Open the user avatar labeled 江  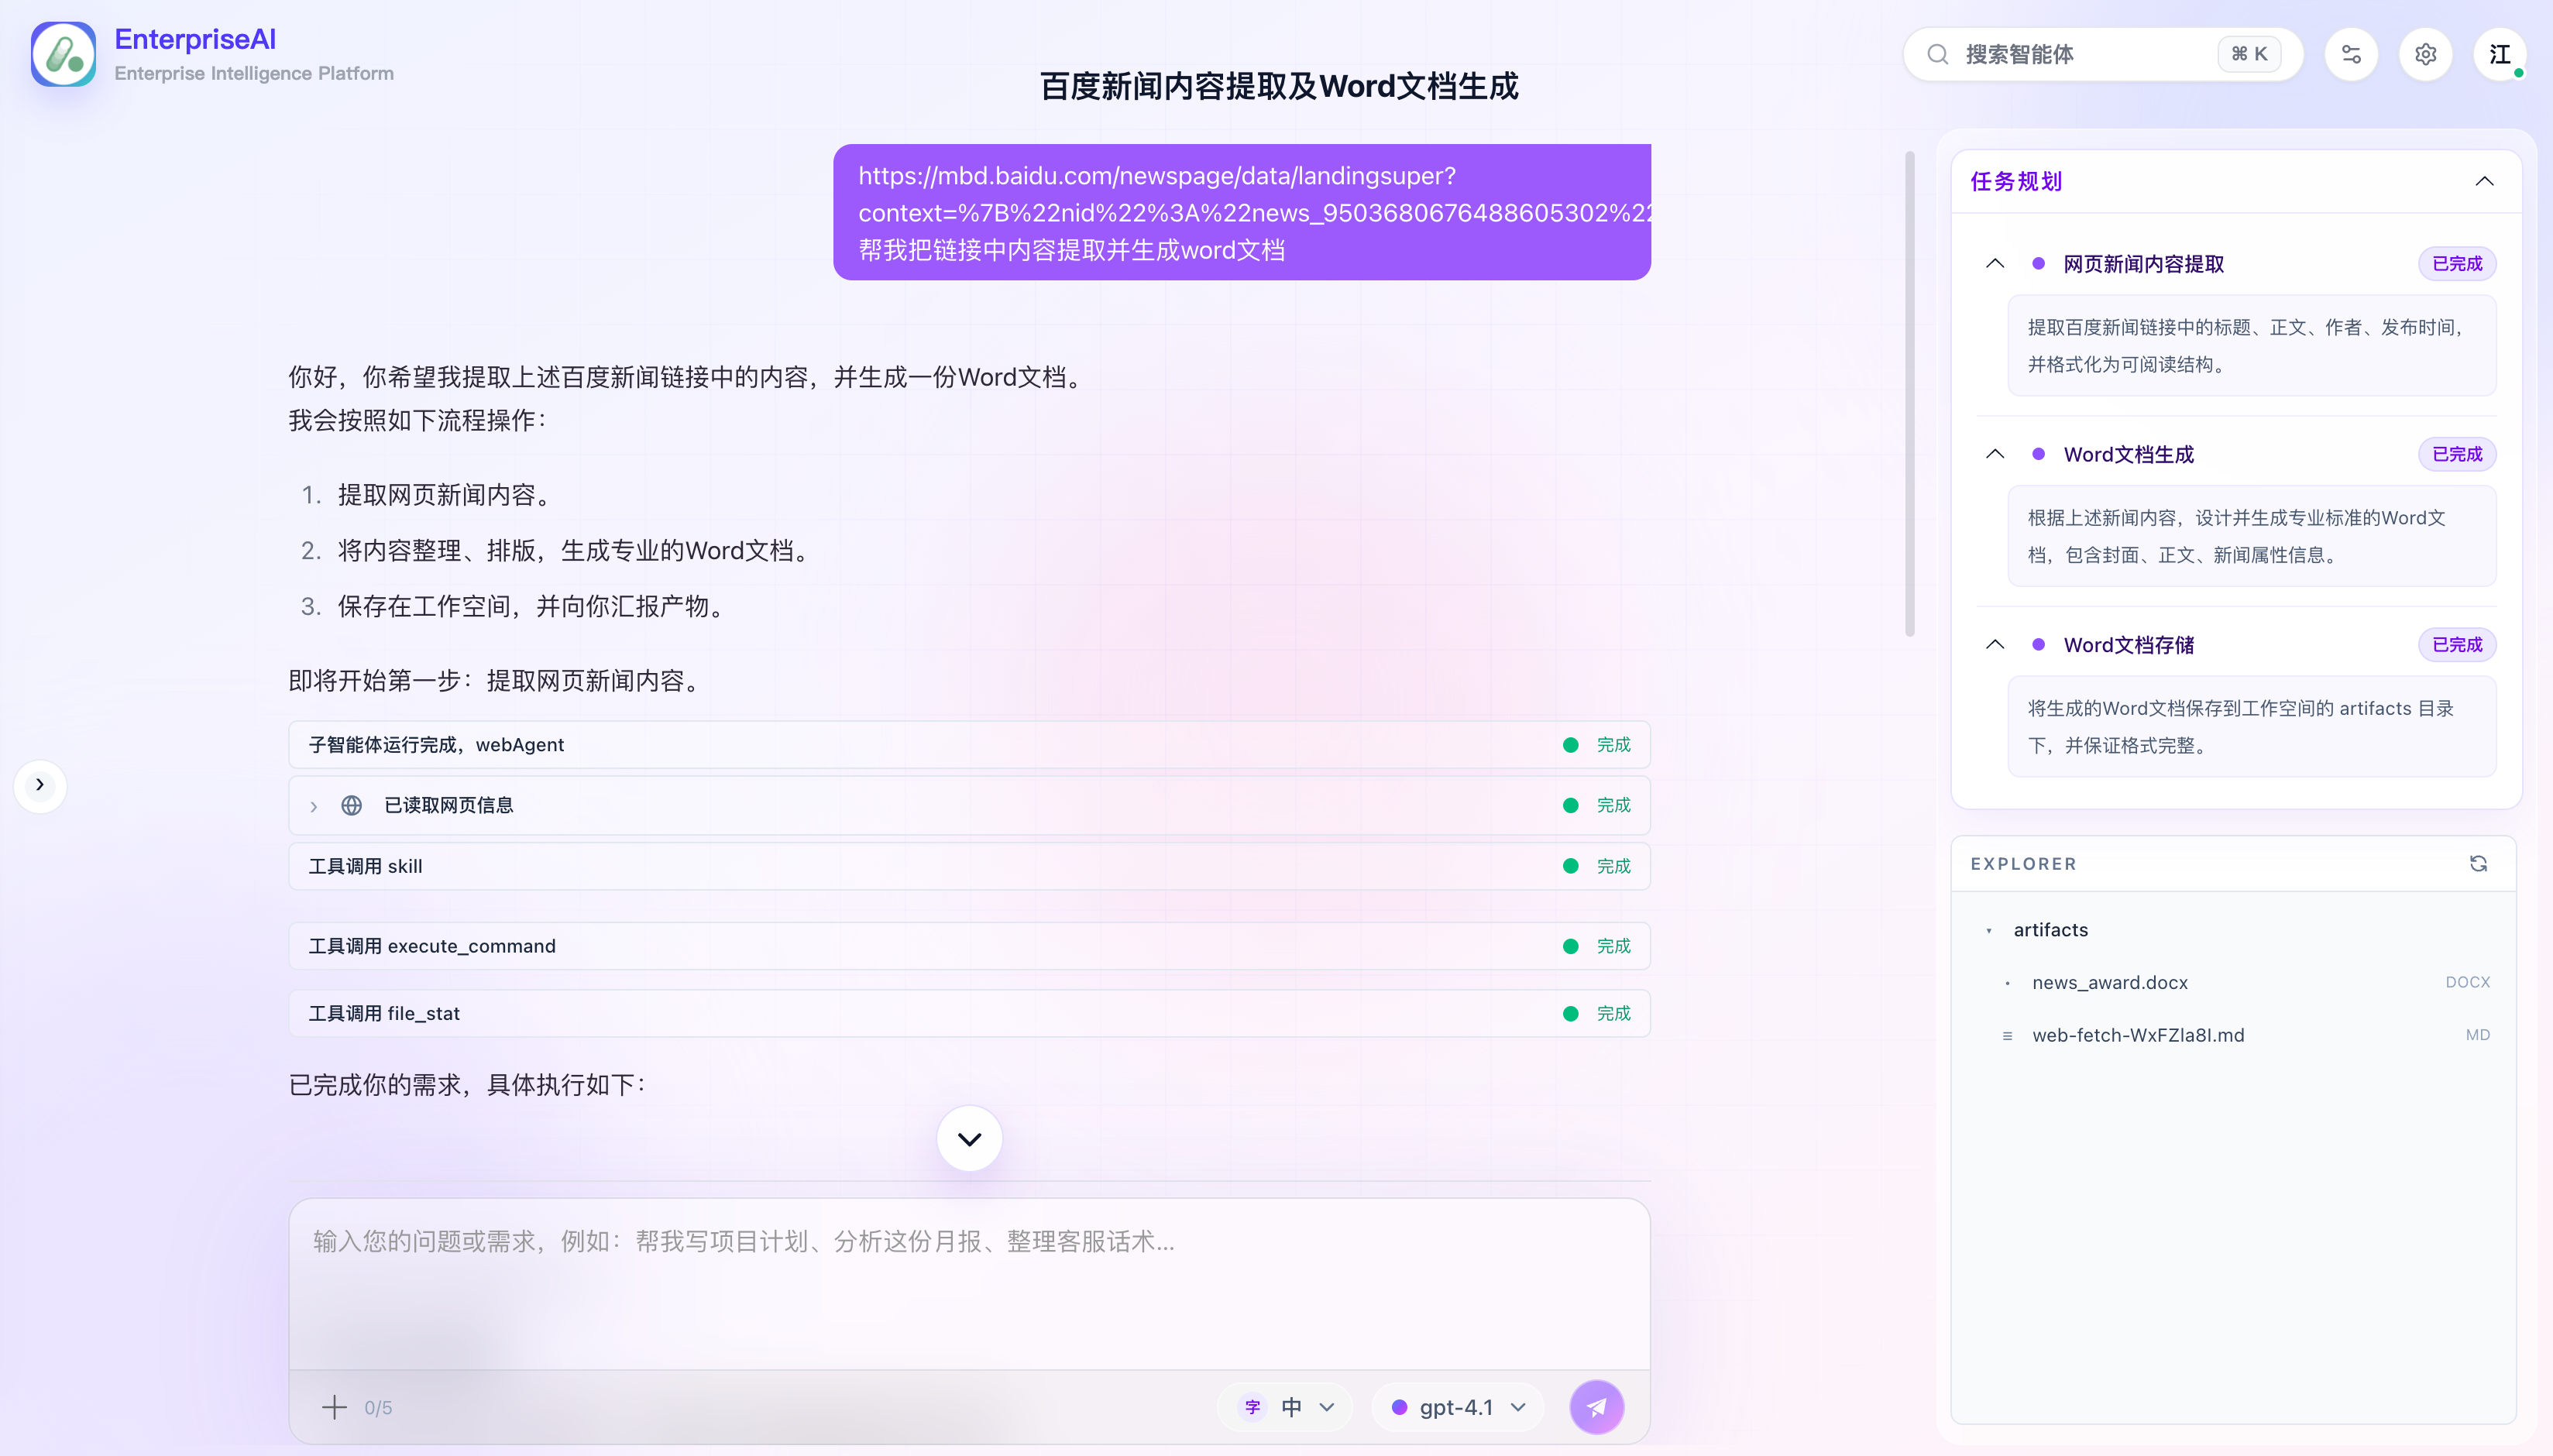[2500, 54]
